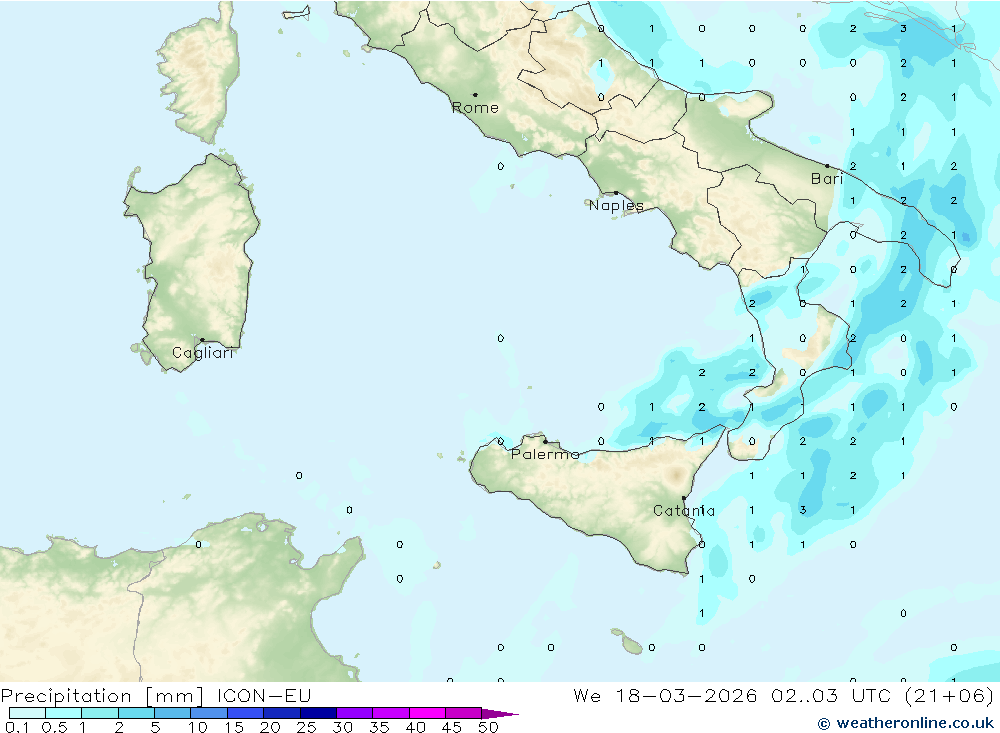Click the Naples city label
The image size is (1000, 733).
pyautogui.click(x=616, y=205)
